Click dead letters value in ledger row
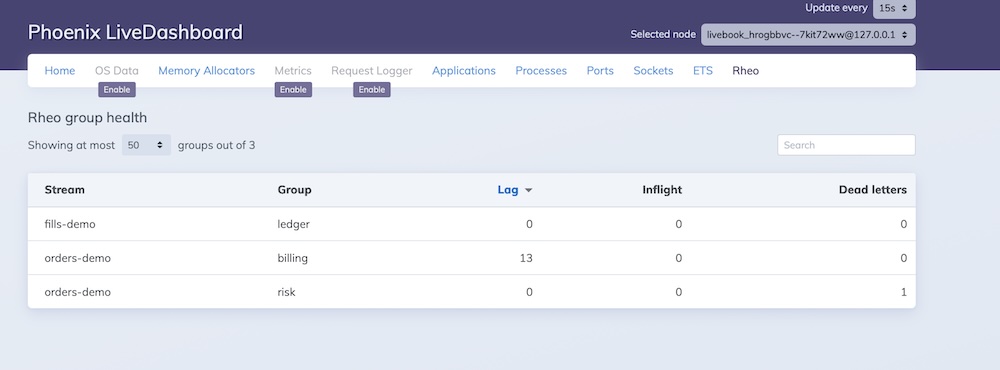Image resolution: width=1000 pixels, height=370 pixels. (x=904, y=224)
